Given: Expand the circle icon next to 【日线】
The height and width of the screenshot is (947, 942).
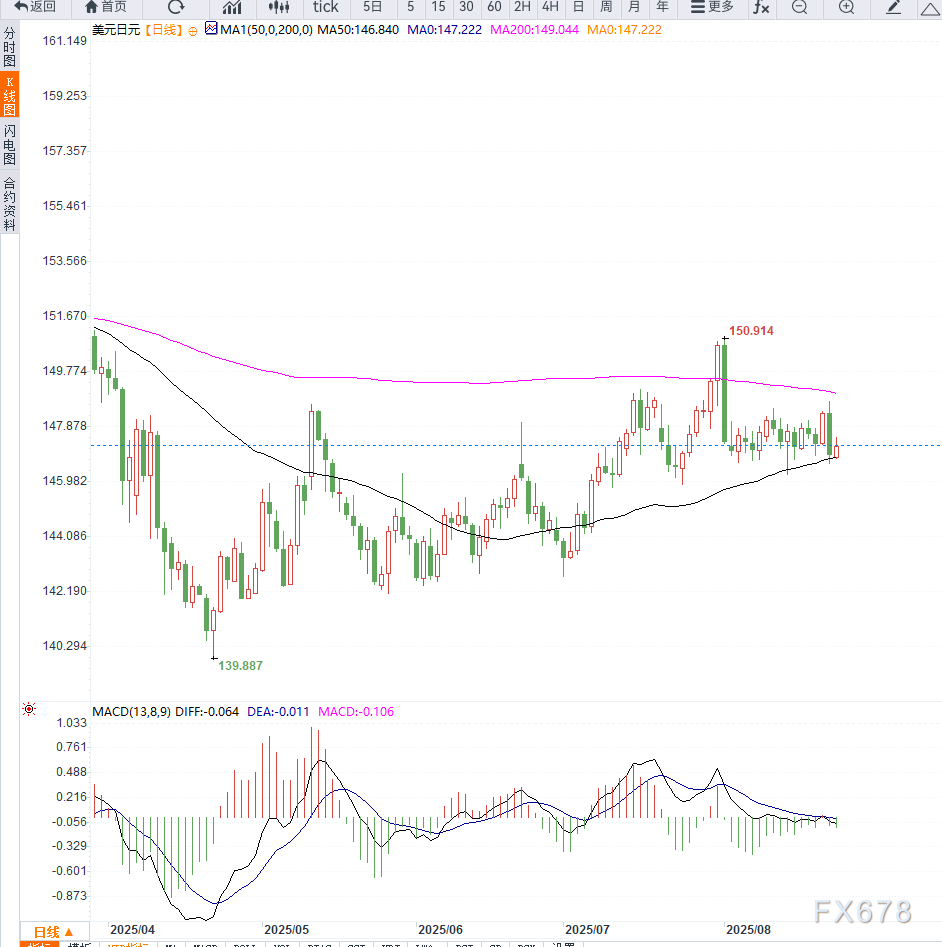Looking at the screenshot, I should [193, 30].
